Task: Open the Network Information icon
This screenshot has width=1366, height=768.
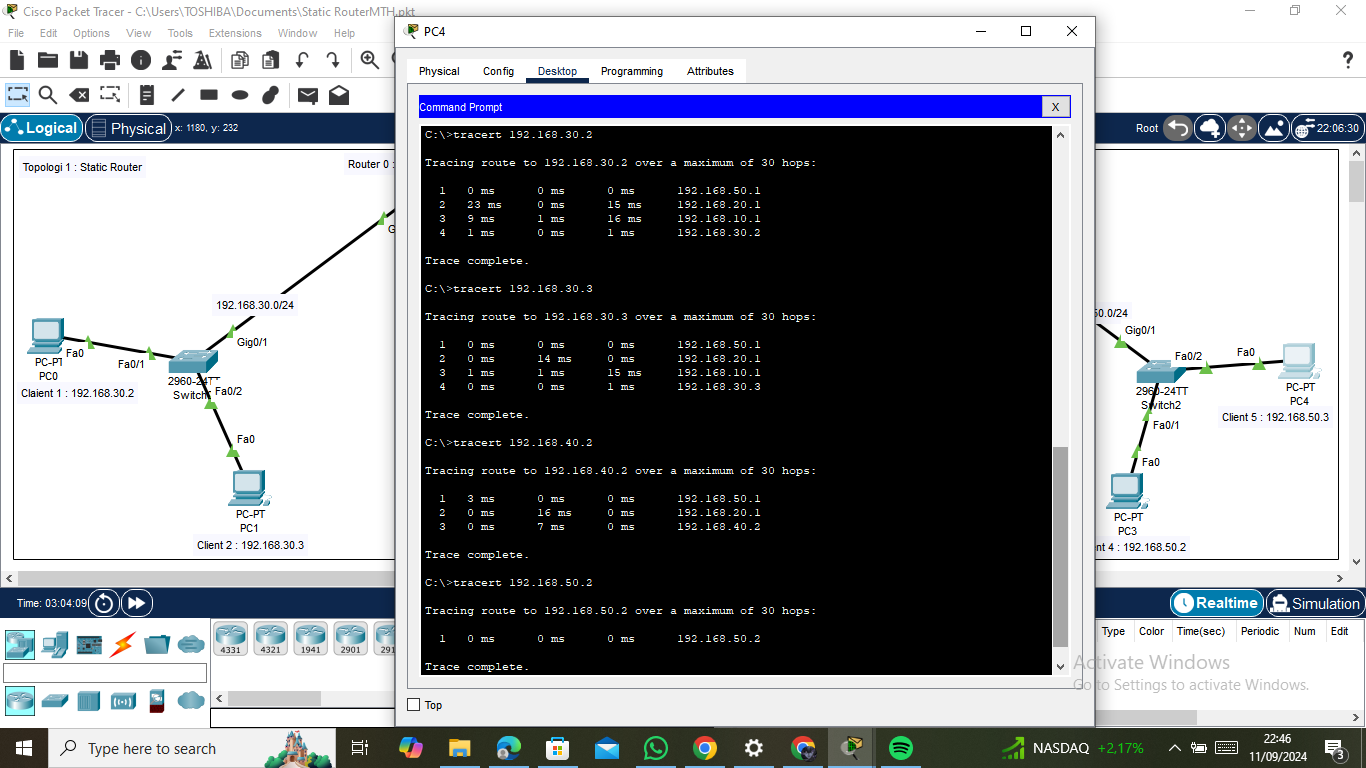Action: click(x=141, y=60)
